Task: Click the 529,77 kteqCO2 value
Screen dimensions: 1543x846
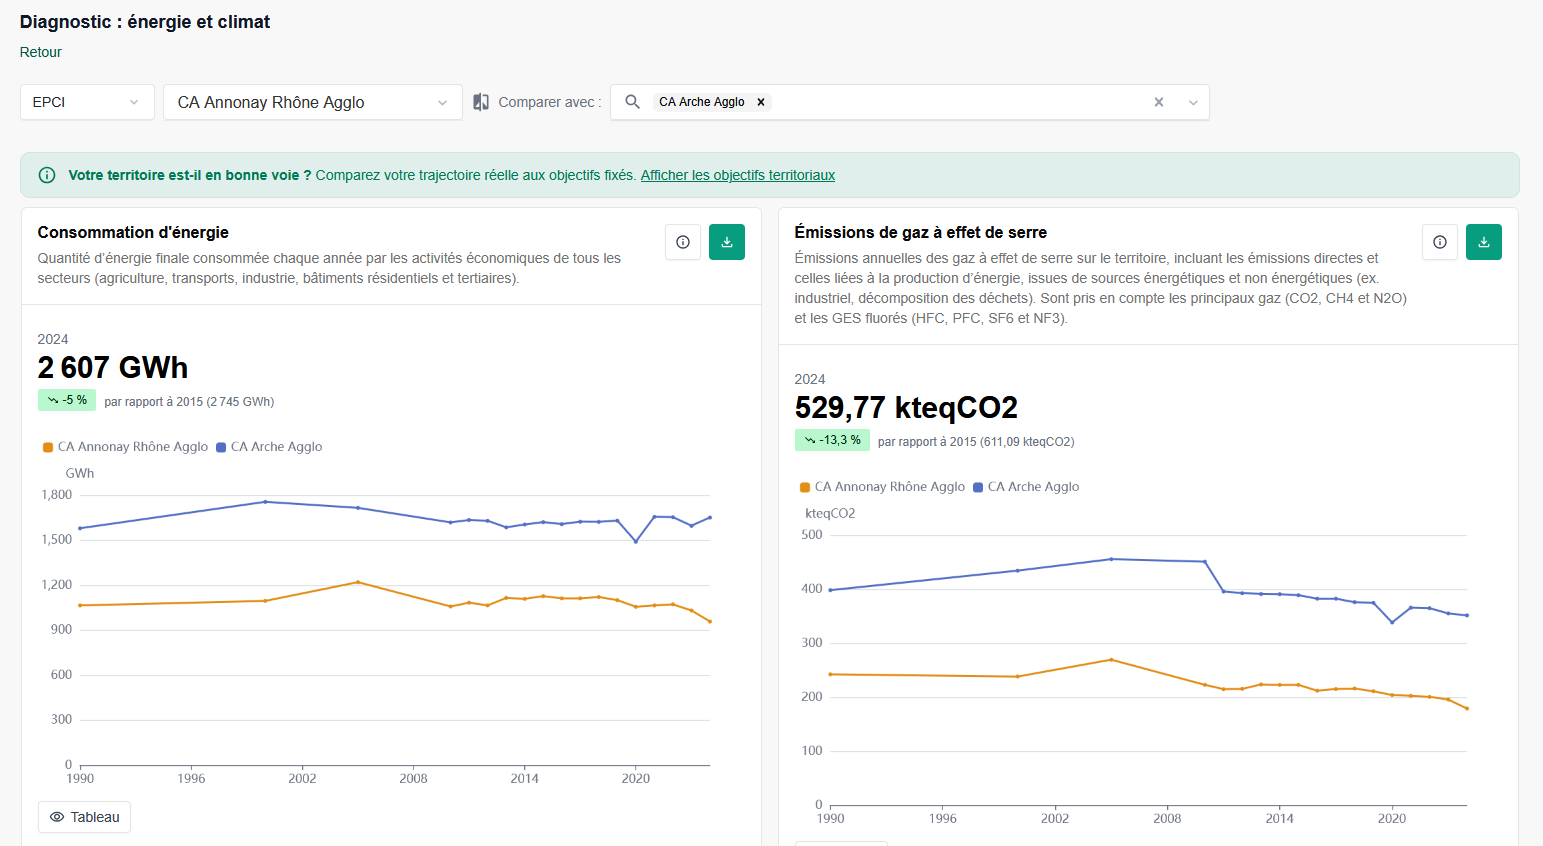Action: tap(906, 408)
